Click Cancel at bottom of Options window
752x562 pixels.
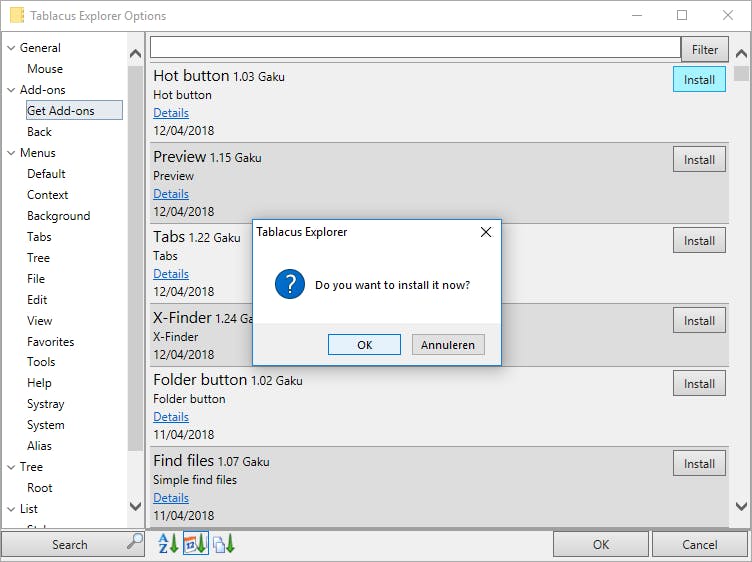pyautogui.click(x=700, y=544)
